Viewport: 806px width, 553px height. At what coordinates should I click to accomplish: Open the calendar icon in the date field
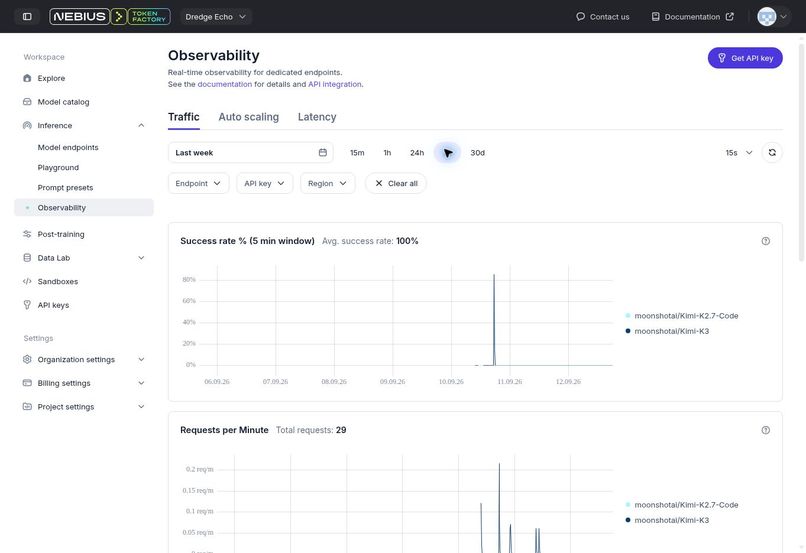click(x=322, y=153)
